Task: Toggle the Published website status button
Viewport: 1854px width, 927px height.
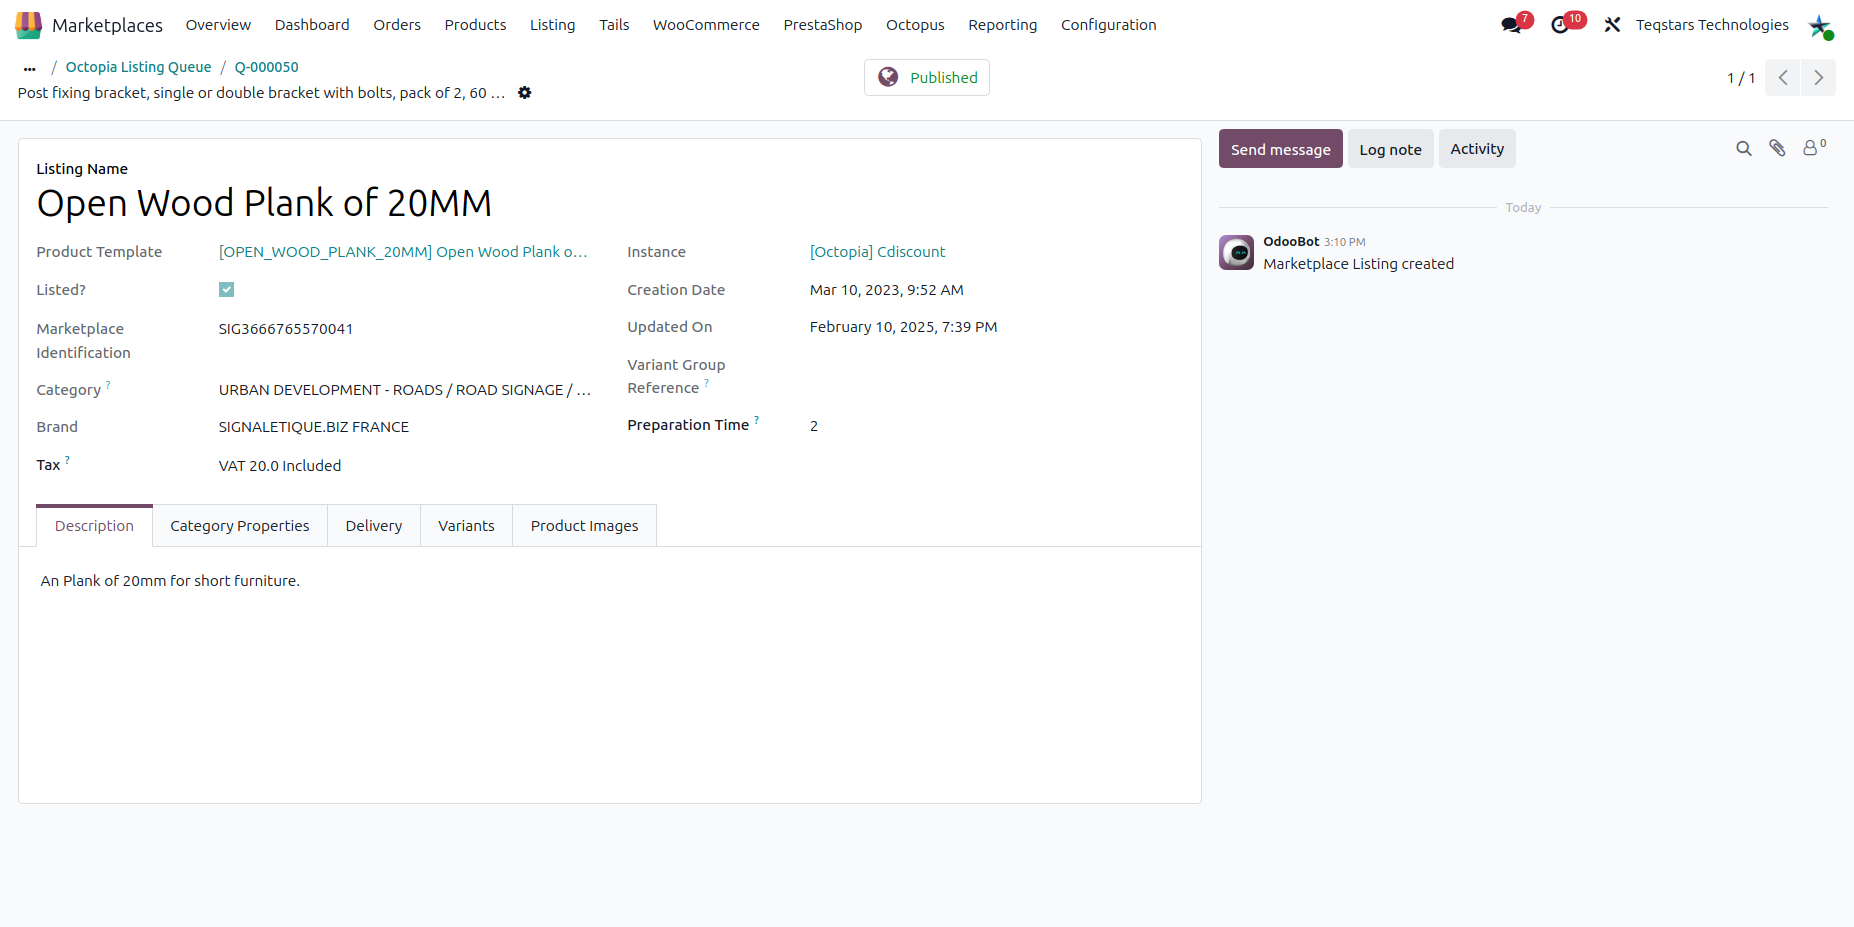Action: pyautogui.click(x=927, y=78)
